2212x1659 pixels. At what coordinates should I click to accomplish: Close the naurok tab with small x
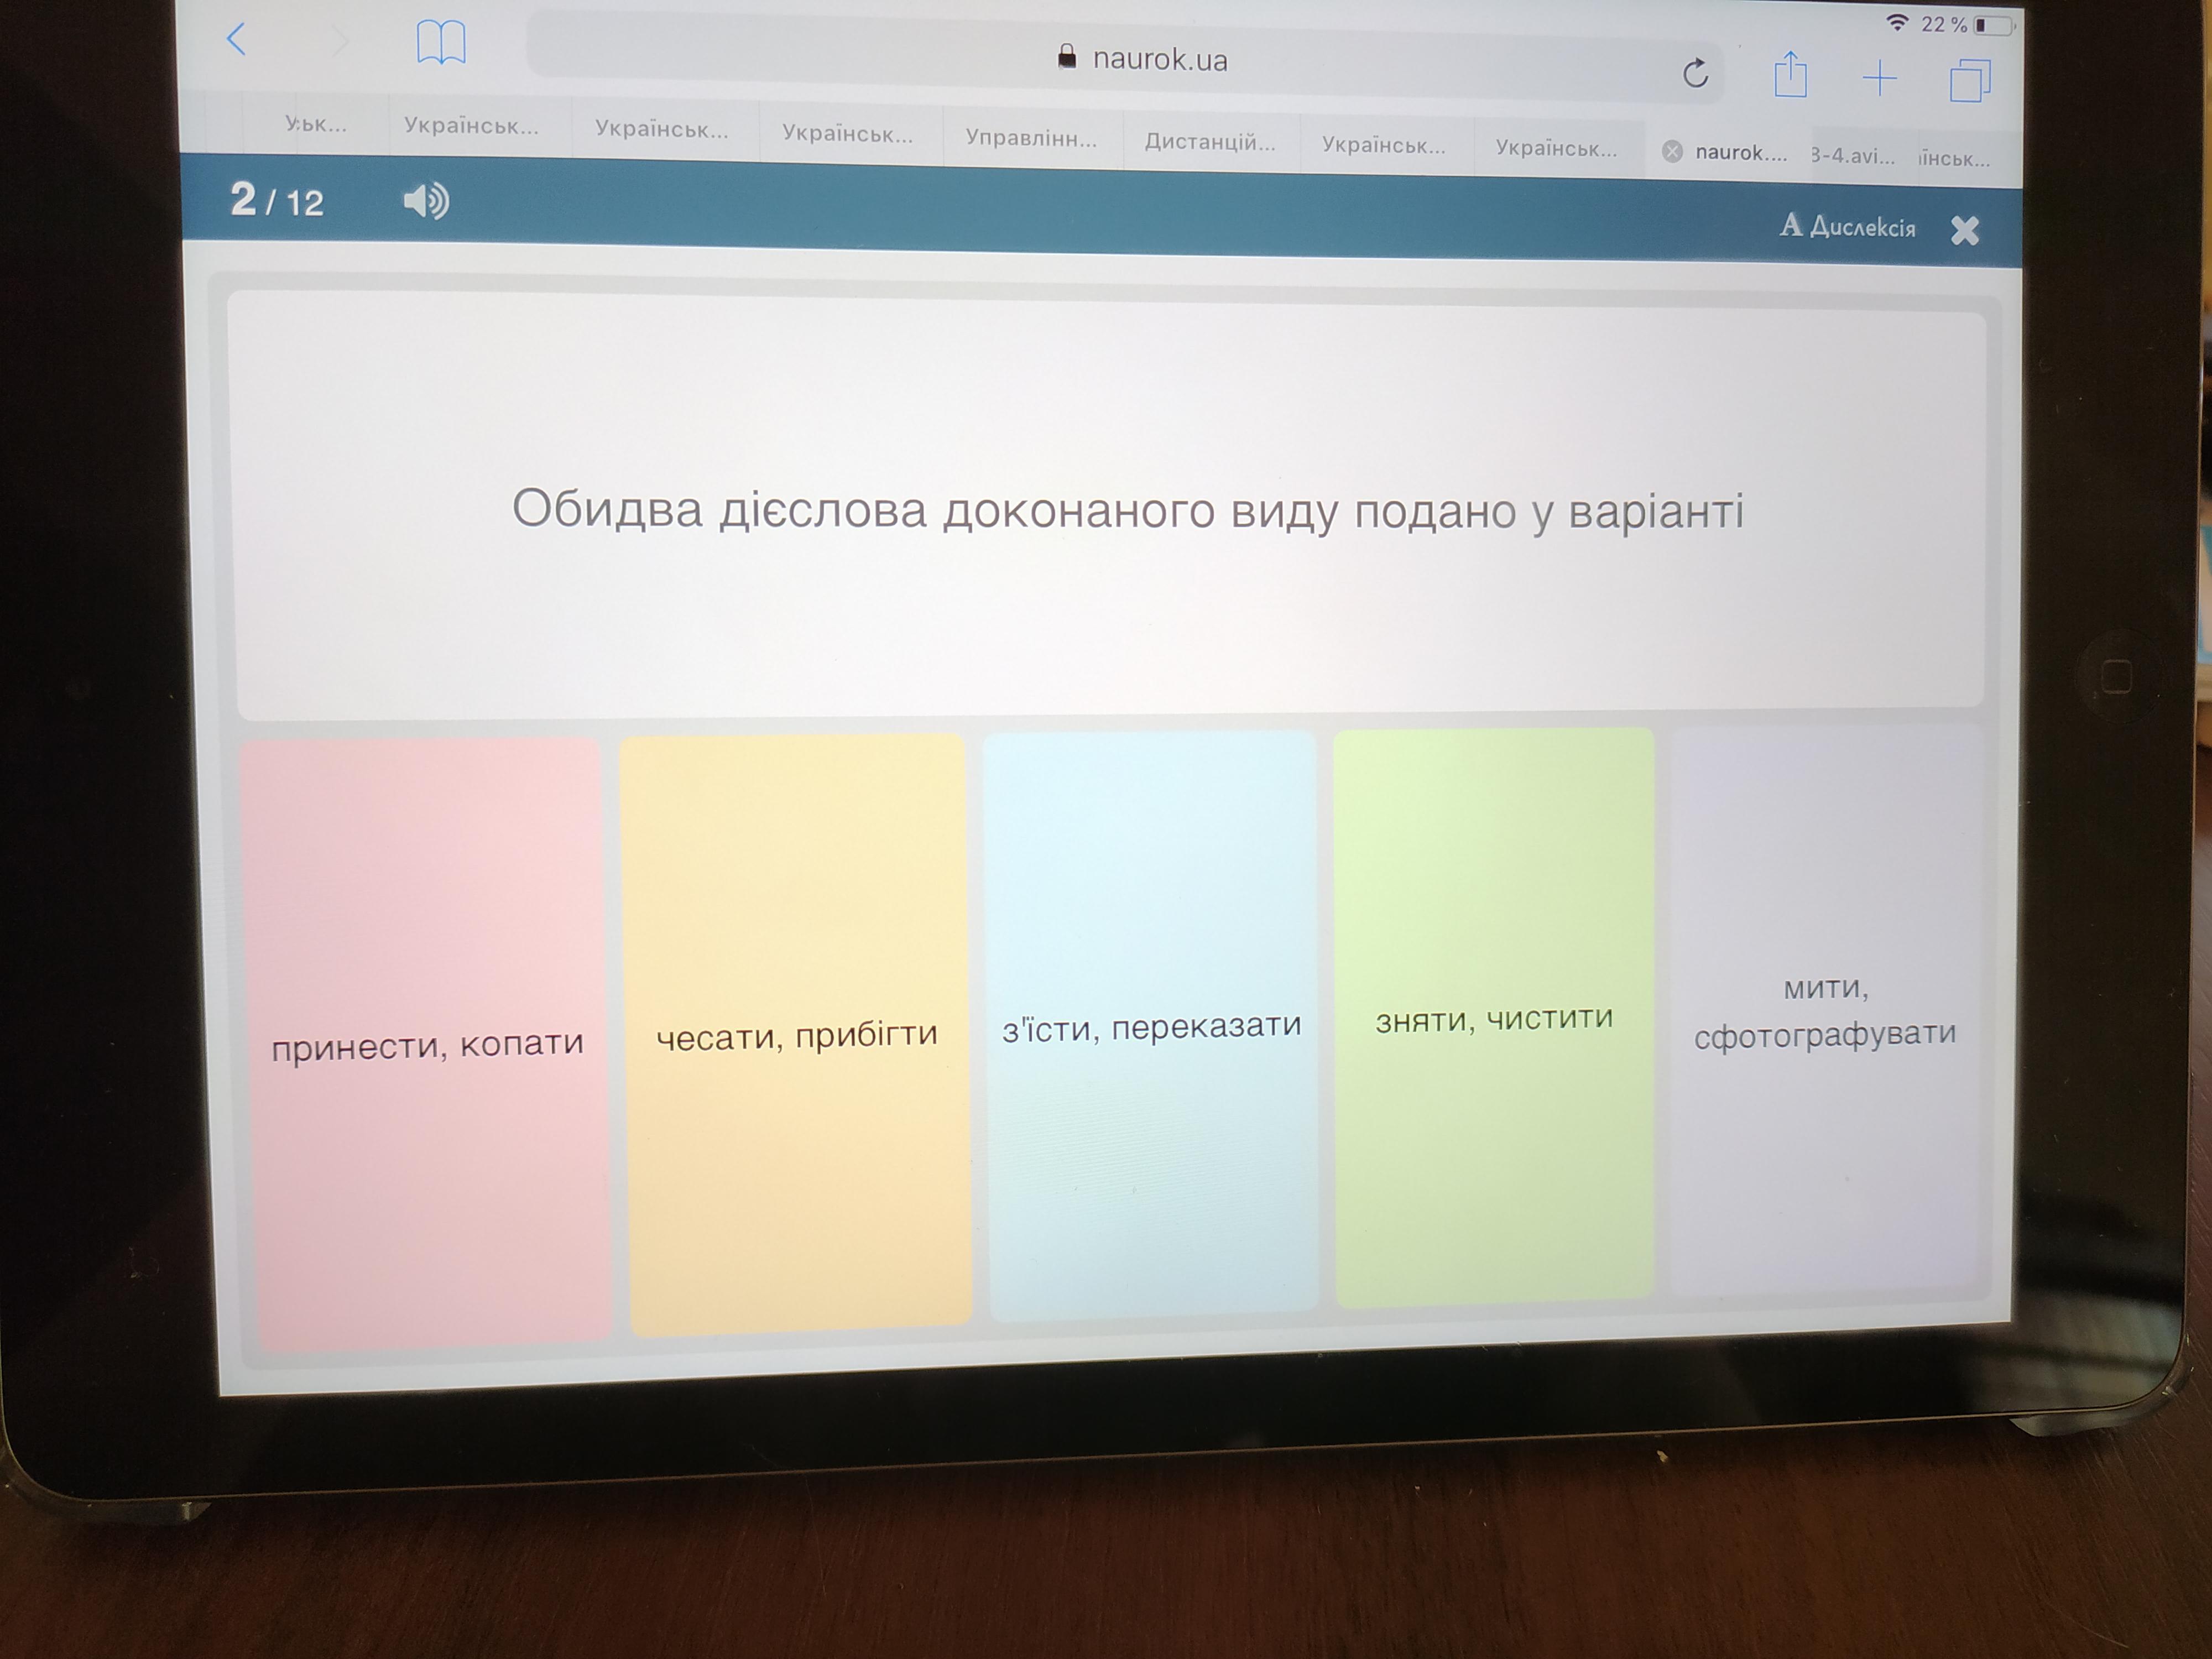[x=1671, y=151]
